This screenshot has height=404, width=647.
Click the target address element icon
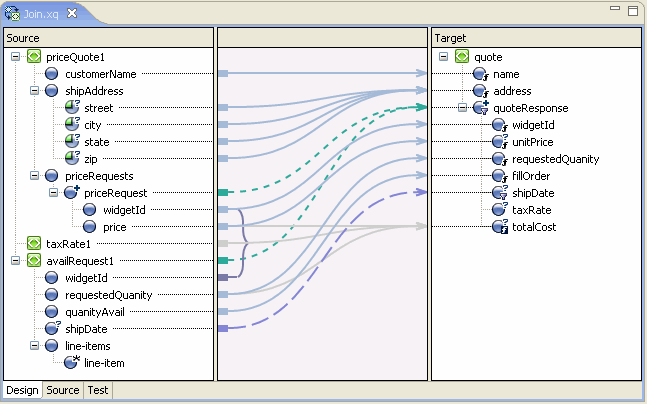coord(481,91)
